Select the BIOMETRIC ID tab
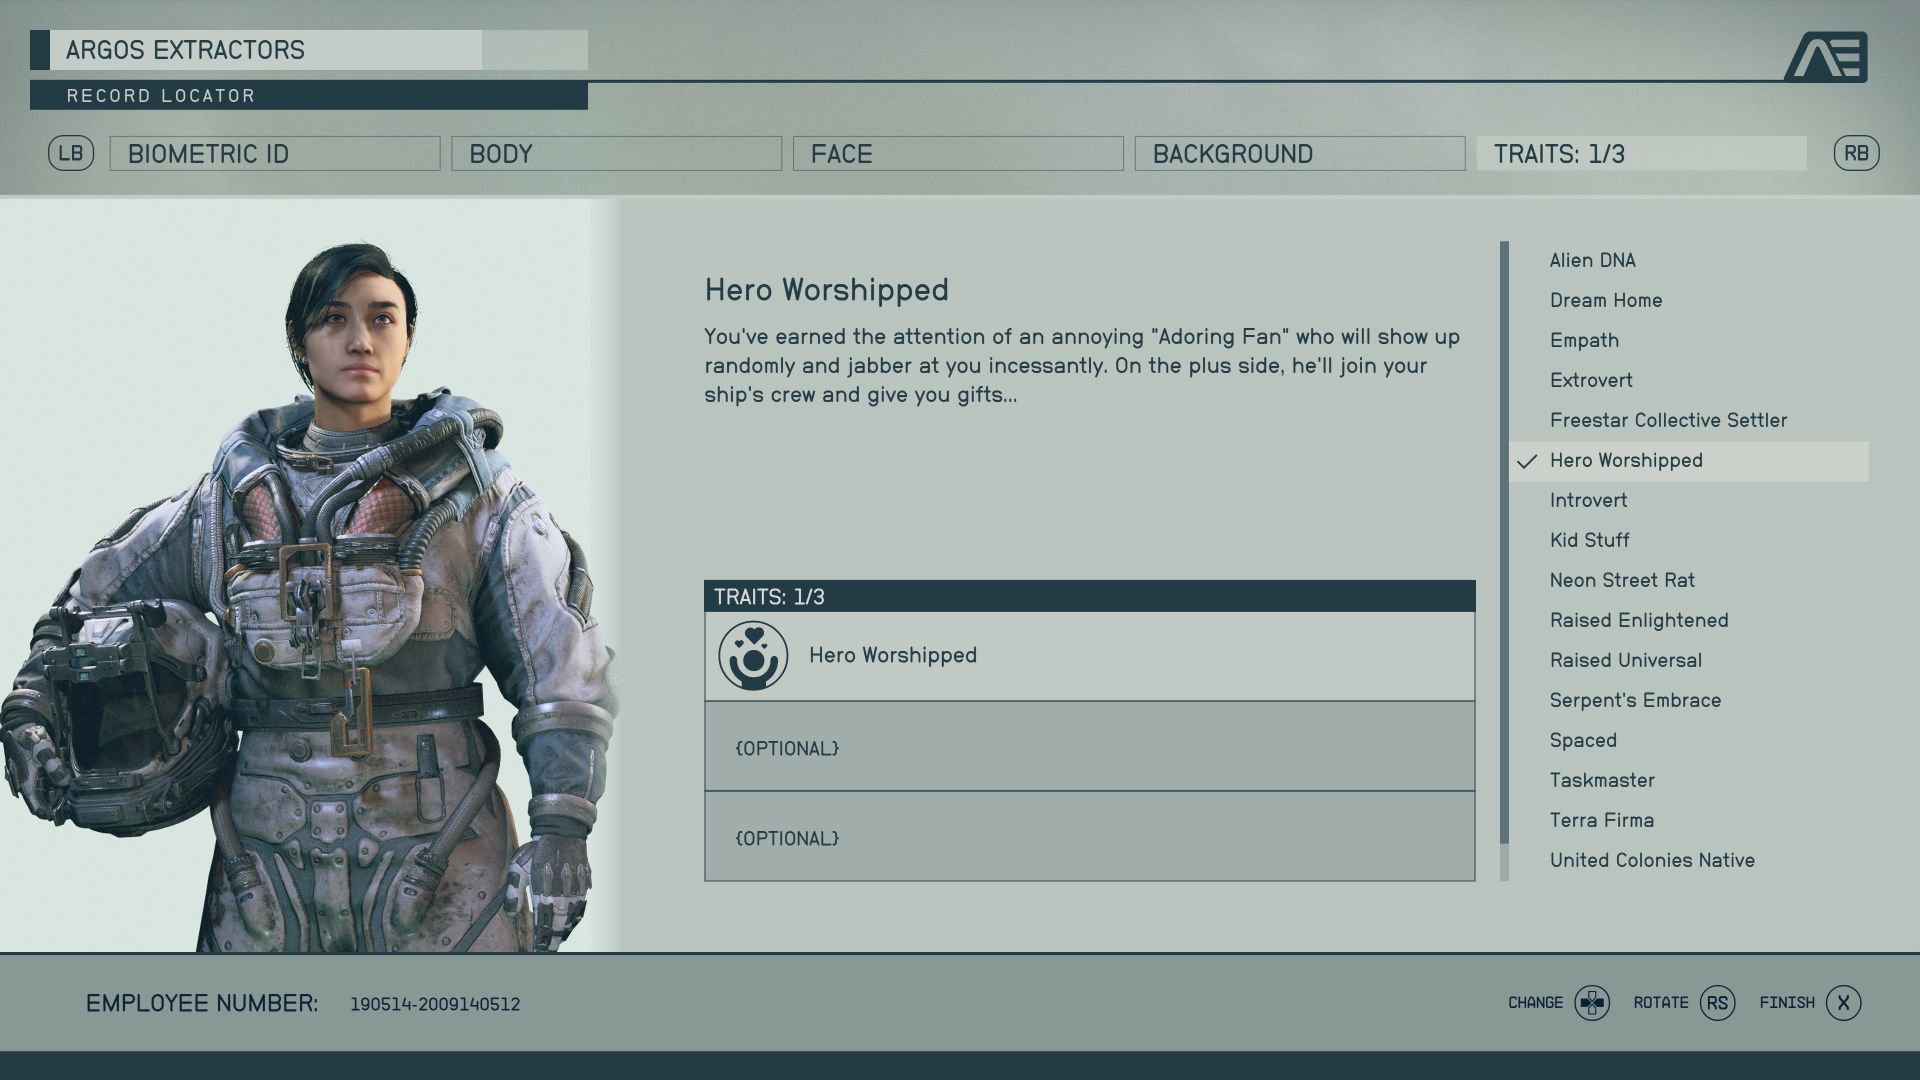1920x1080 pixels. coord(276,153)
